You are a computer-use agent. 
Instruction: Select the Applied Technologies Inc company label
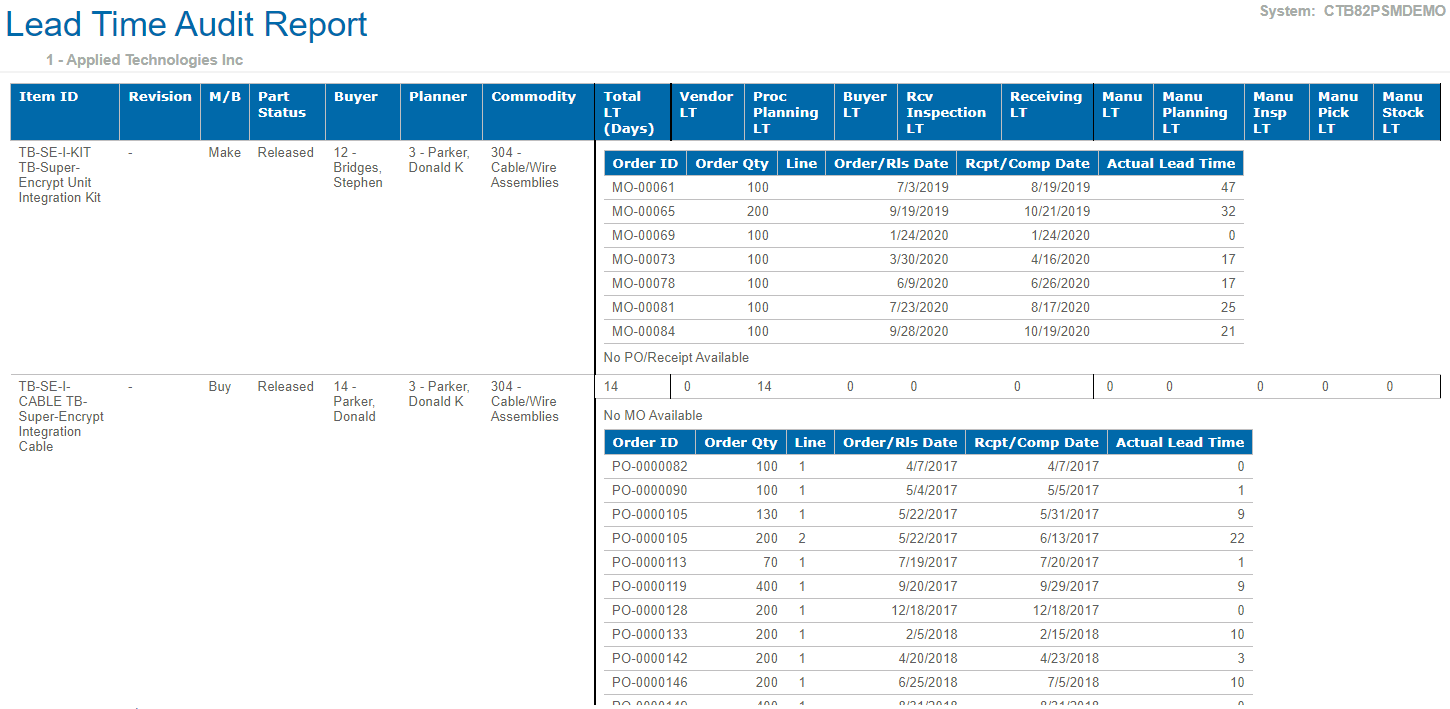click(x=144, y=60)
